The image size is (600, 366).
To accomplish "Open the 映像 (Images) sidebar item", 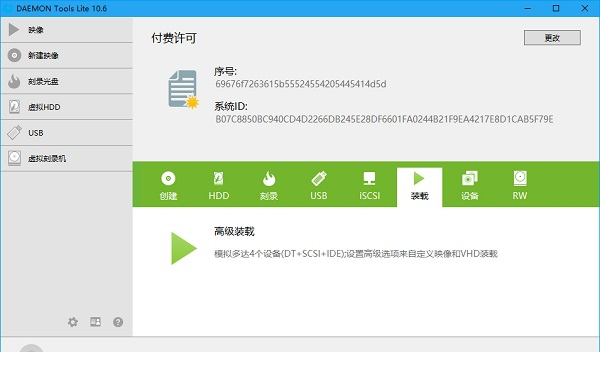I will click(67, 30).
